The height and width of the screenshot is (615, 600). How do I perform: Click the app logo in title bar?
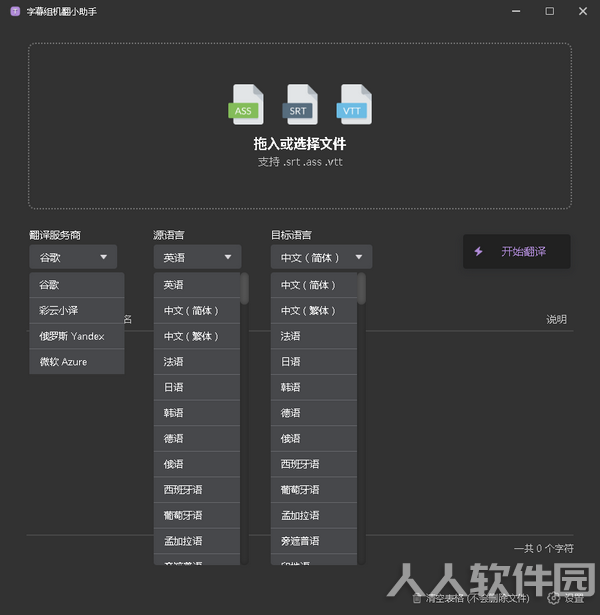[x=15, y=11]
